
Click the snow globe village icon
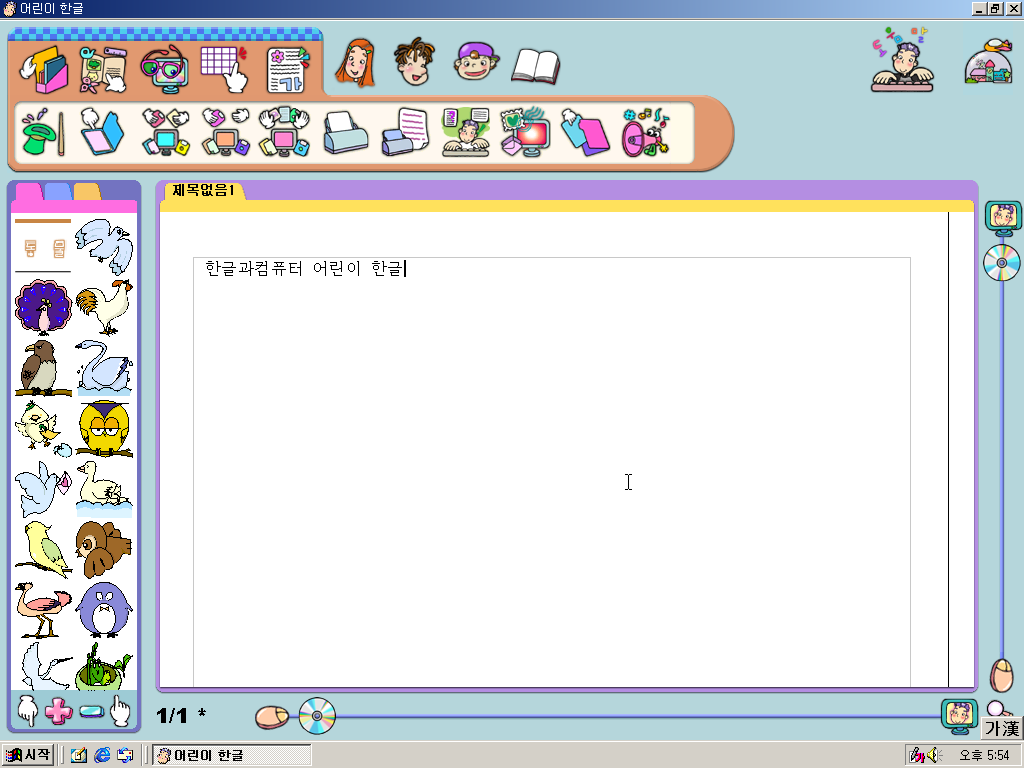[x=989, y=60]
